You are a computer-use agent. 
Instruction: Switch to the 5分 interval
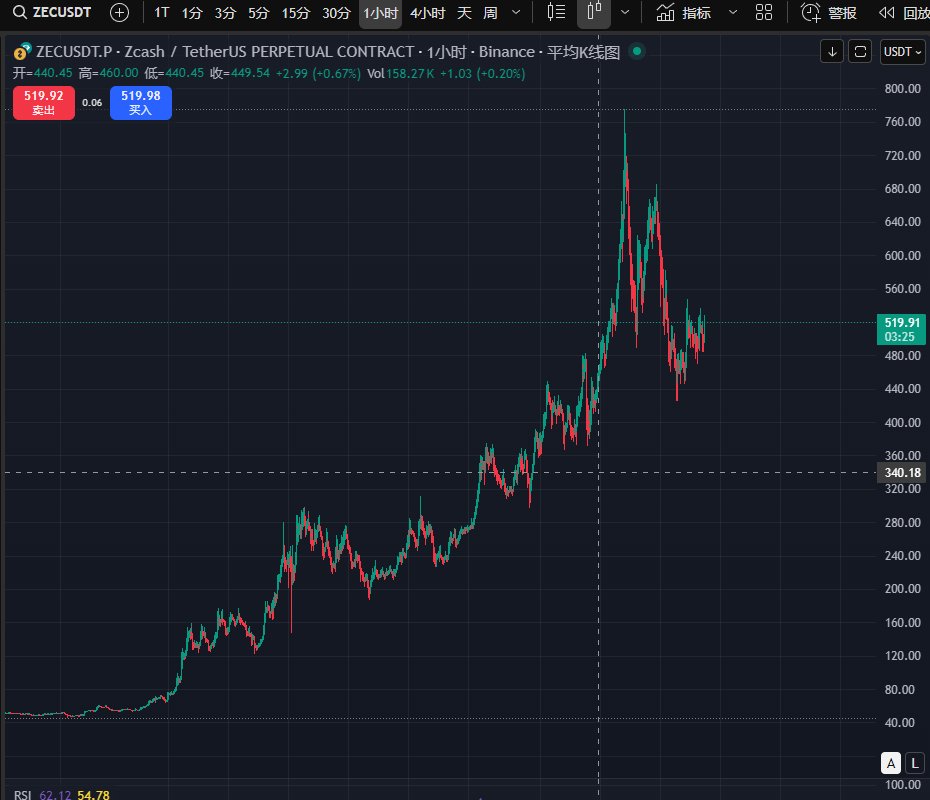click(258, 12)
